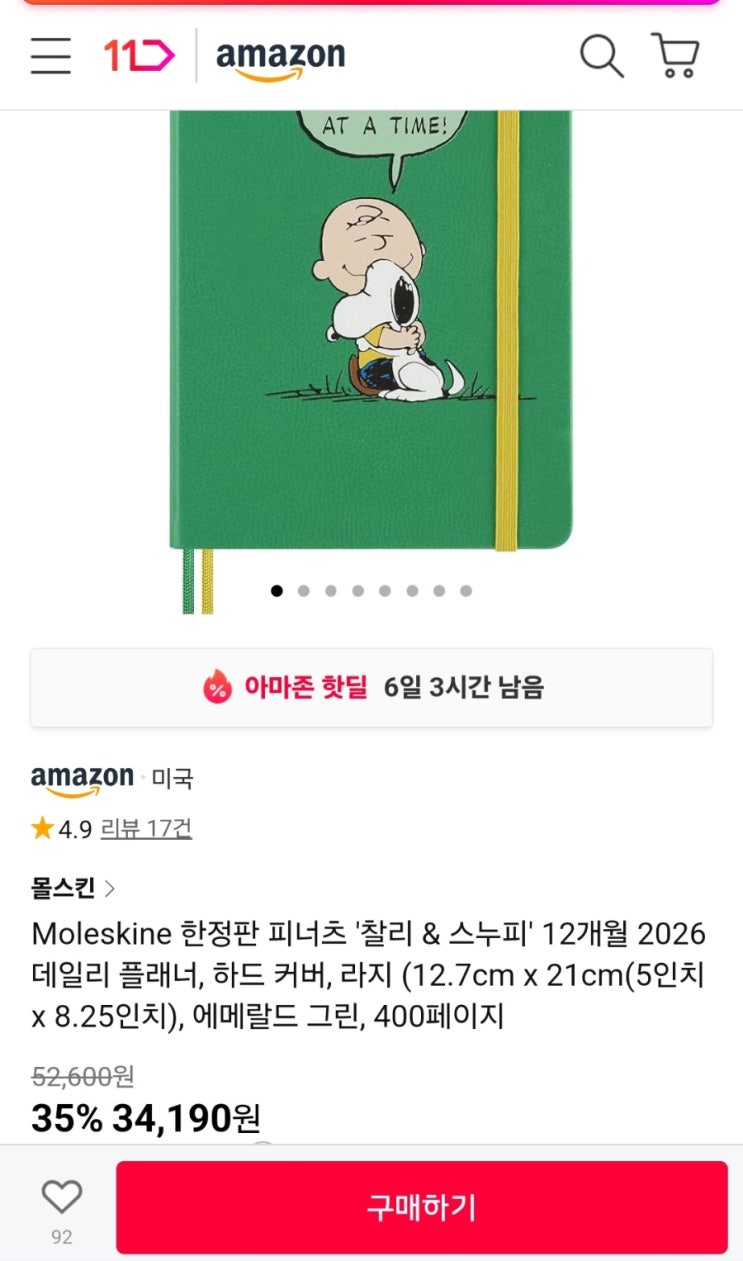Tap the Amazon logo in header
The height and width of the screenshot is (1261, 743).
click(x=281, y=59)
